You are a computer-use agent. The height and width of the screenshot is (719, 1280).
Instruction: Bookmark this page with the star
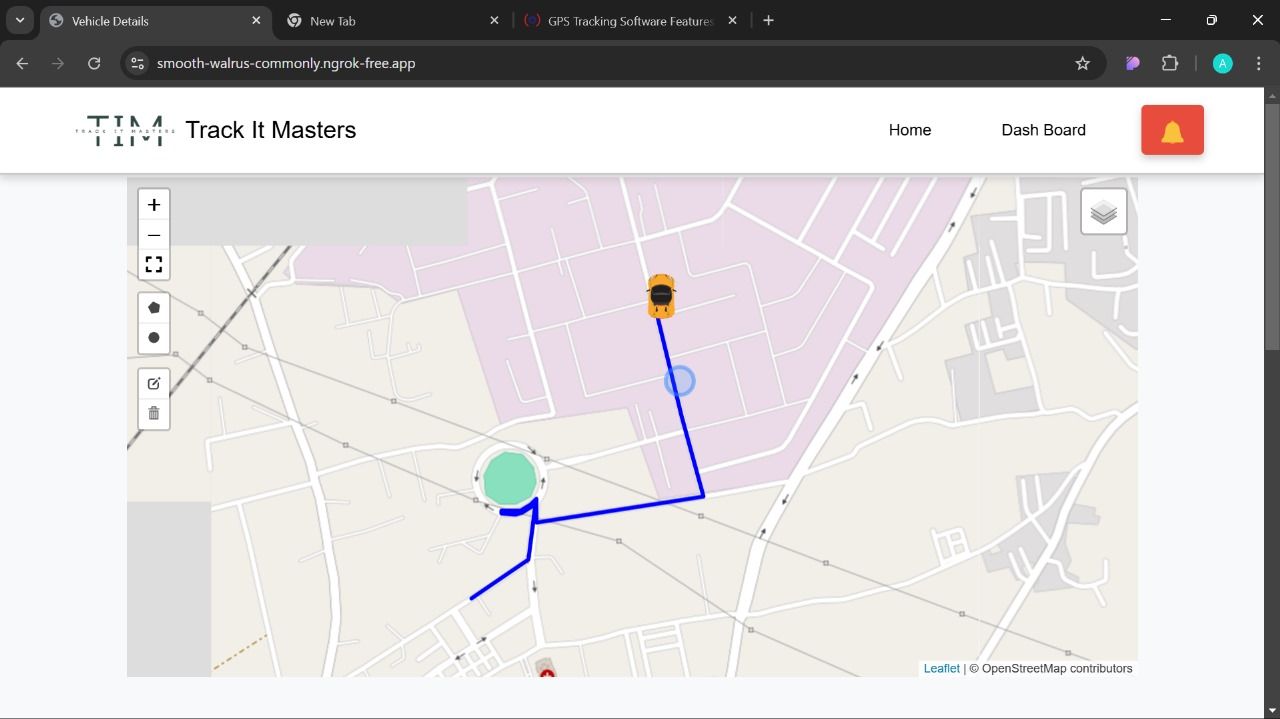1082,63
